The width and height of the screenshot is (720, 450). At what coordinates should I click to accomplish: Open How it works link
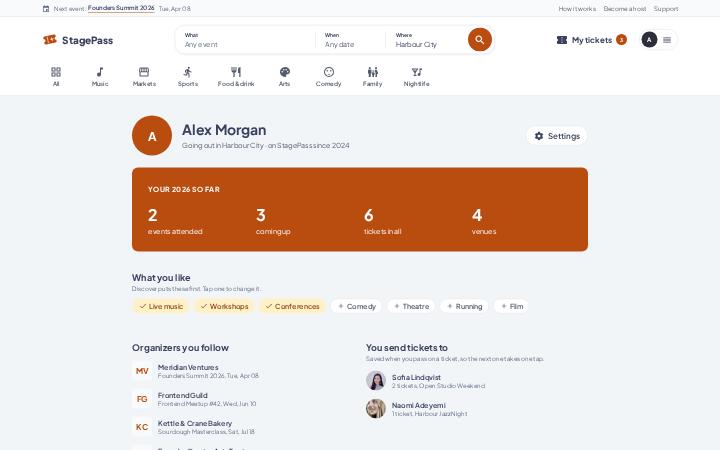click(577, 9)
